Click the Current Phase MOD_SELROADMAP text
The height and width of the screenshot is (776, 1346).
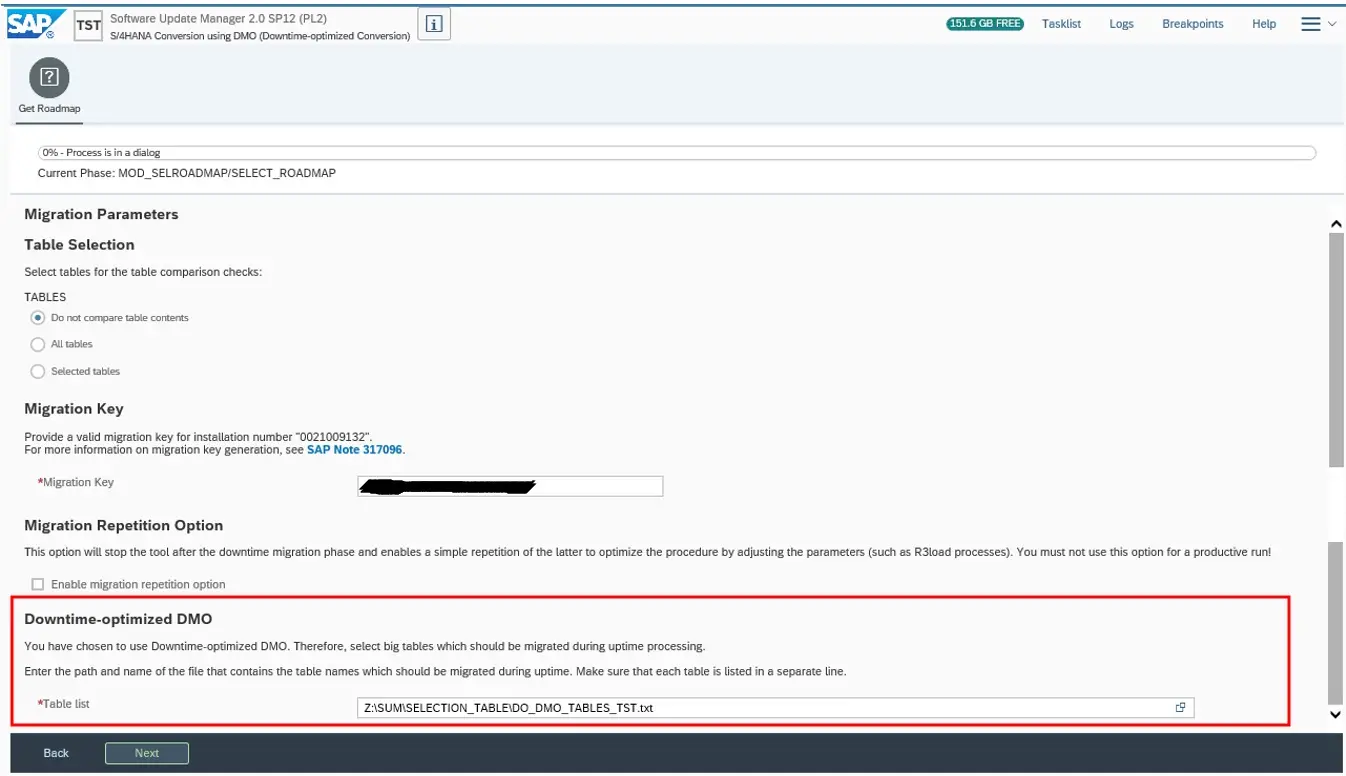[187, 173]
